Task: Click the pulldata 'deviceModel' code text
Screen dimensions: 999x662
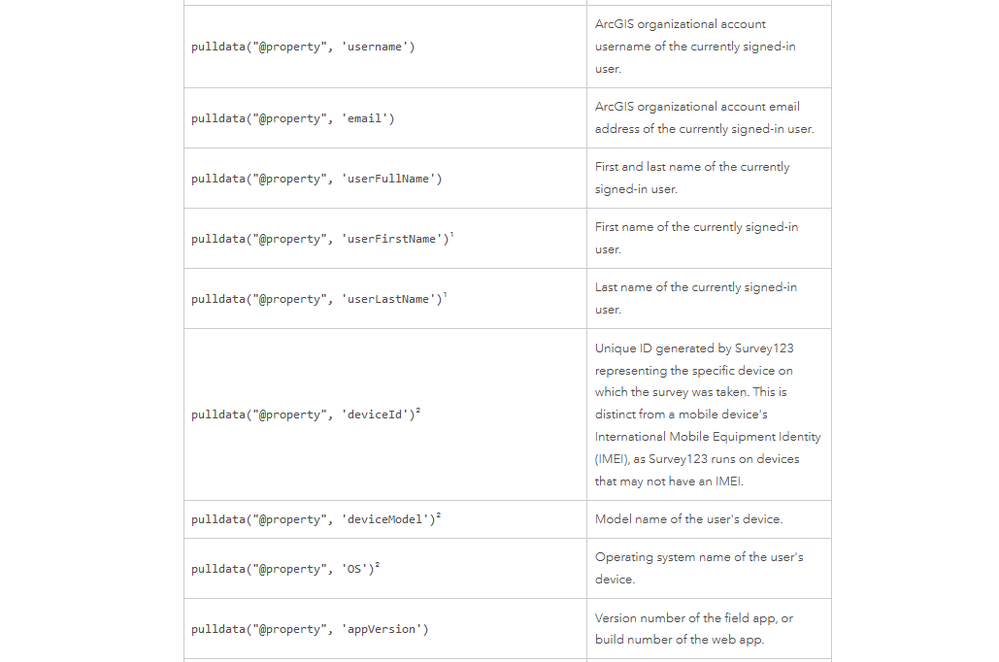Action: [312, 520]
